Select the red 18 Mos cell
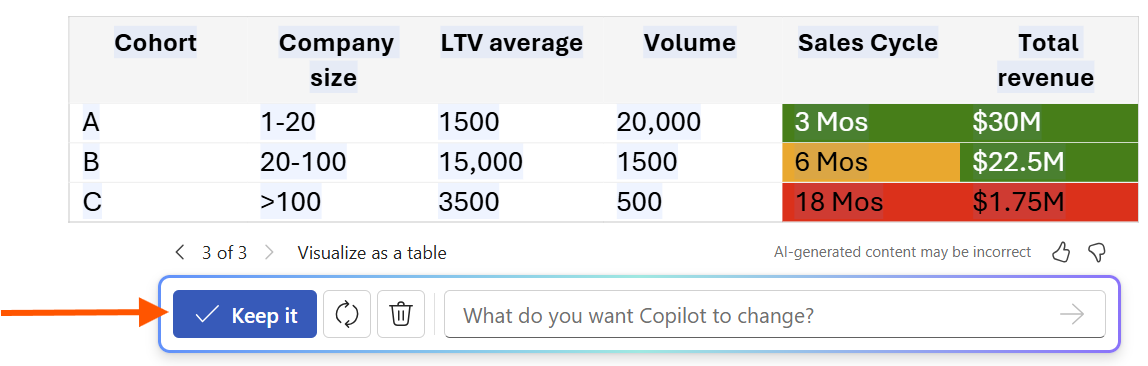 [871, 202]
